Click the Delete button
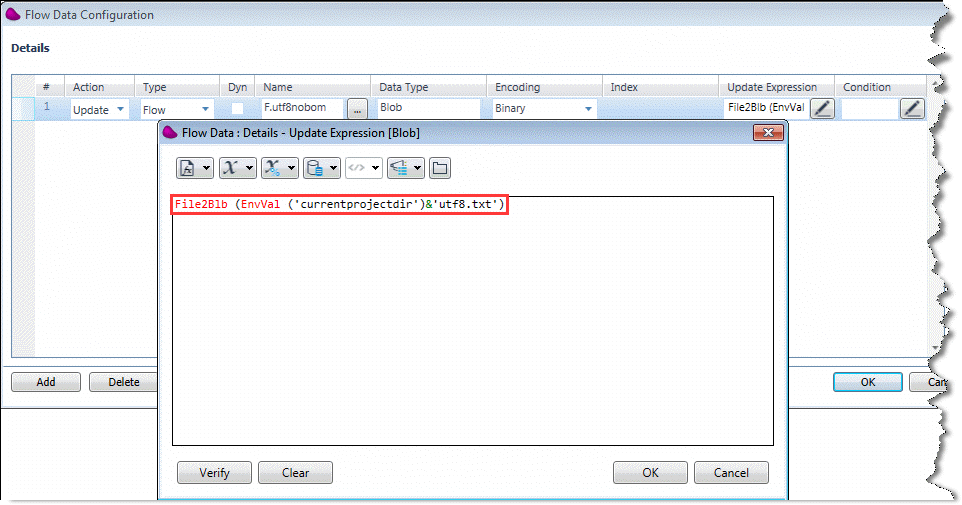The width and height of the screenshot is (962, 505). click(x=123, y=382)
